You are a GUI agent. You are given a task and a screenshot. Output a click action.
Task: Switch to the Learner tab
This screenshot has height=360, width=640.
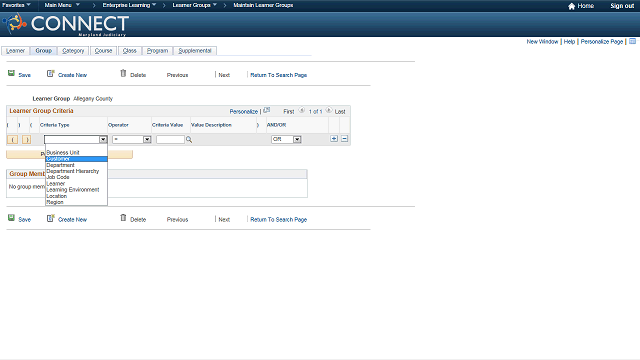tap(16, 51)
